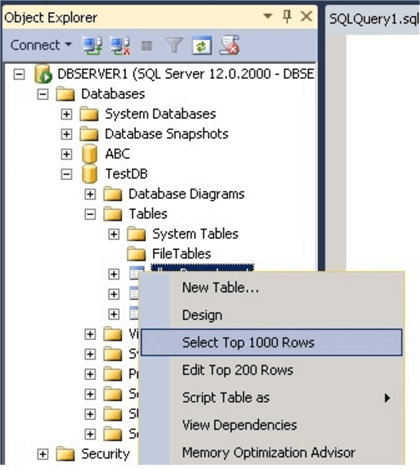Click the Stop square toolbar icon

(x=147, y=46)
